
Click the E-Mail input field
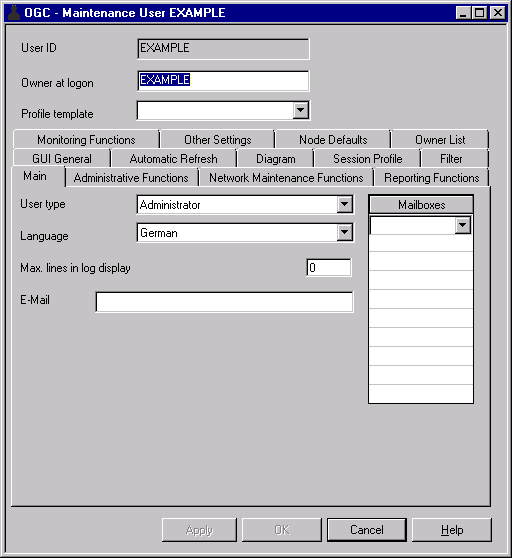(x=225, y=302)
